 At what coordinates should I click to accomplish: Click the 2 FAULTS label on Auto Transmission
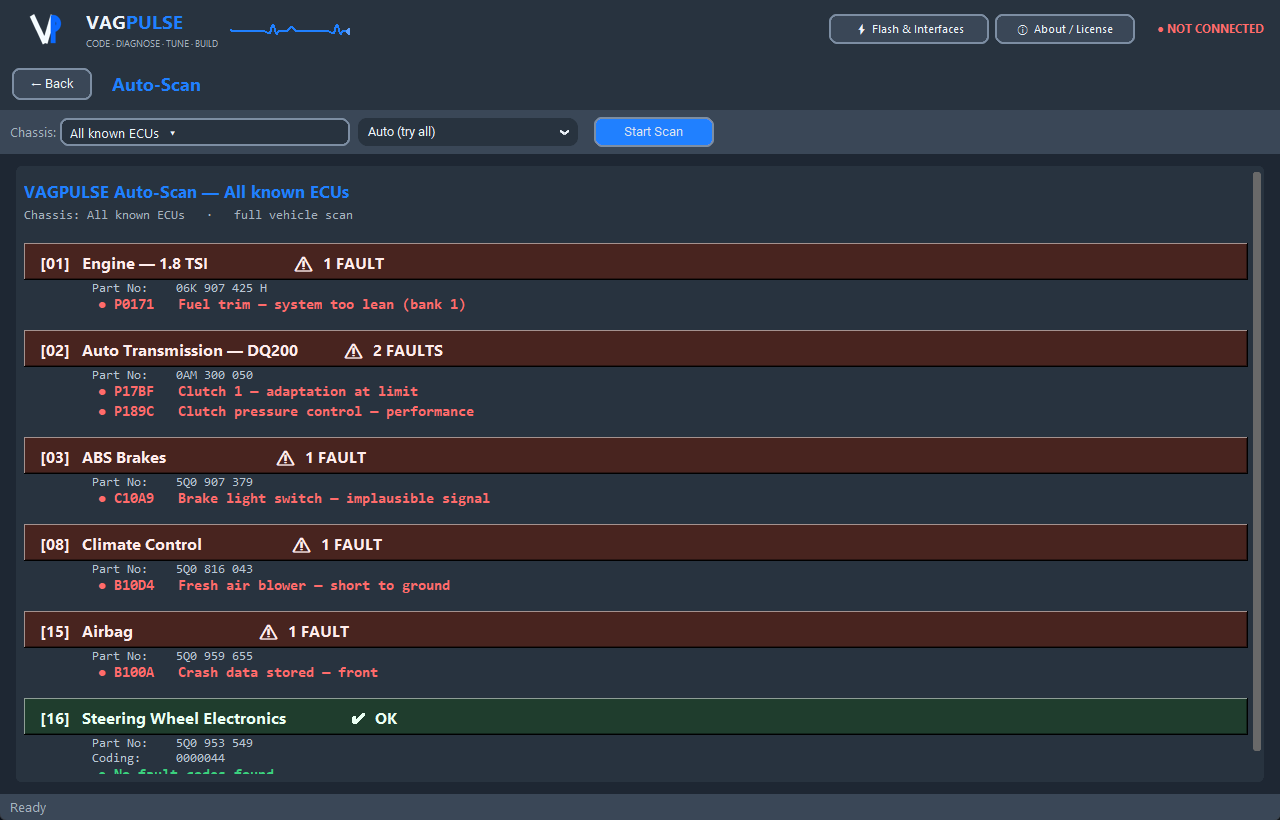(408, 351)
